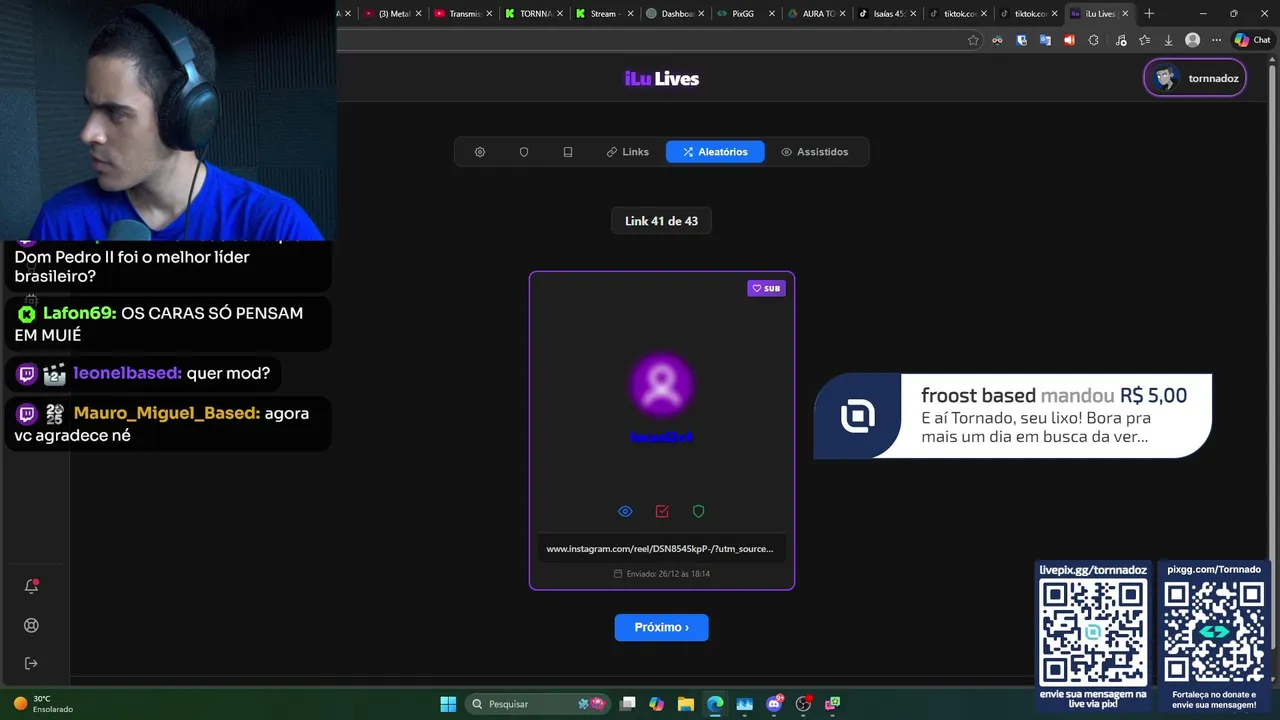
Task: Click 1eone1based's 'quer mod?' message
Action: [145, 374]
